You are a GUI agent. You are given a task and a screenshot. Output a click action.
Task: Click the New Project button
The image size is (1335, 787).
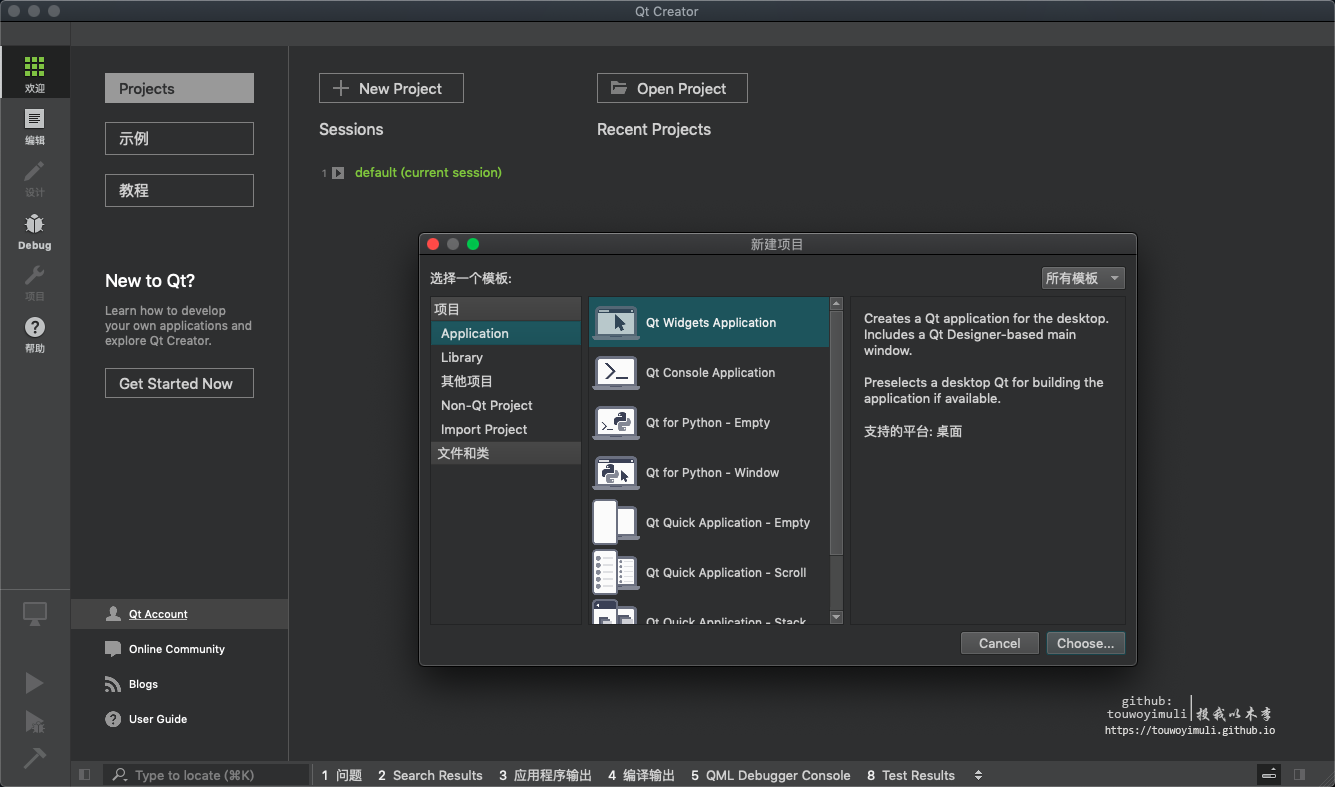pyautogui.click(x=391, y=88)
